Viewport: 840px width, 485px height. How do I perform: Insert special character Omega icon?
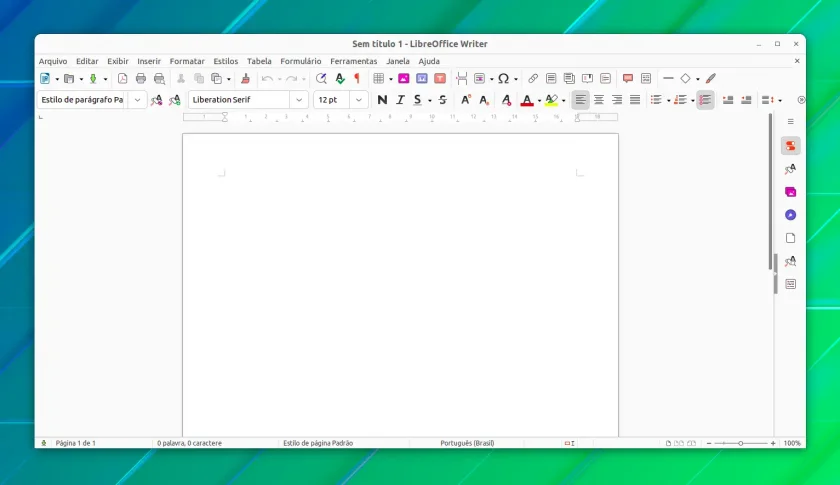point(503,79)
